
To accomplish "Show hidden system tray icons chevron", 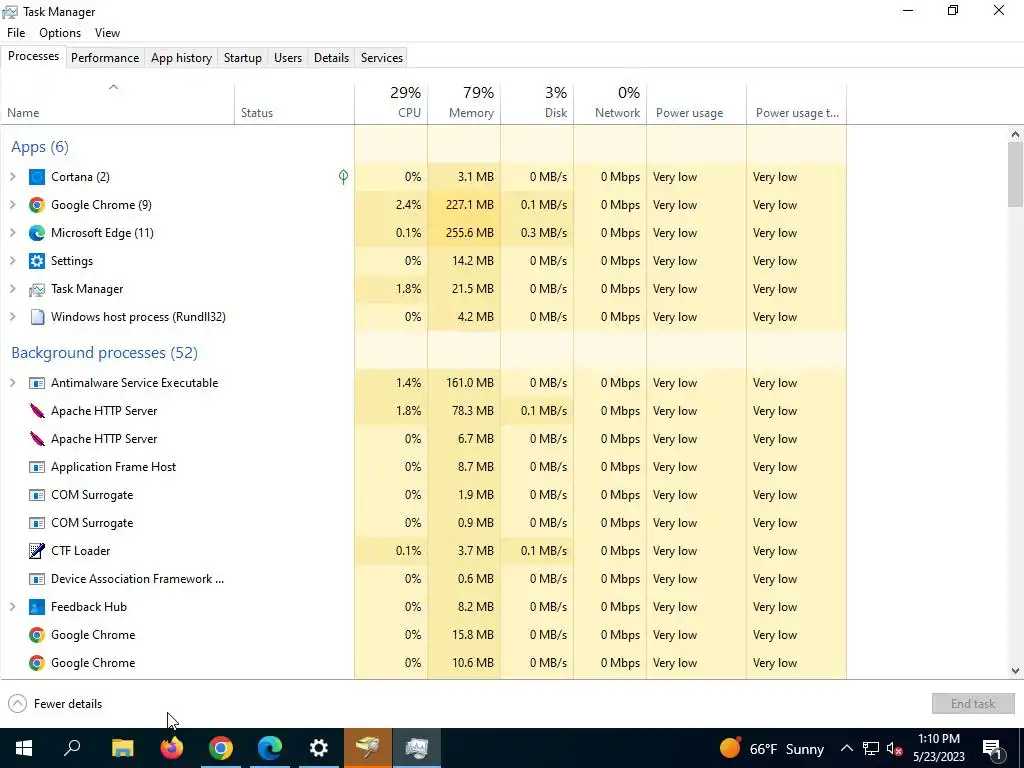I will click(846, 749).
